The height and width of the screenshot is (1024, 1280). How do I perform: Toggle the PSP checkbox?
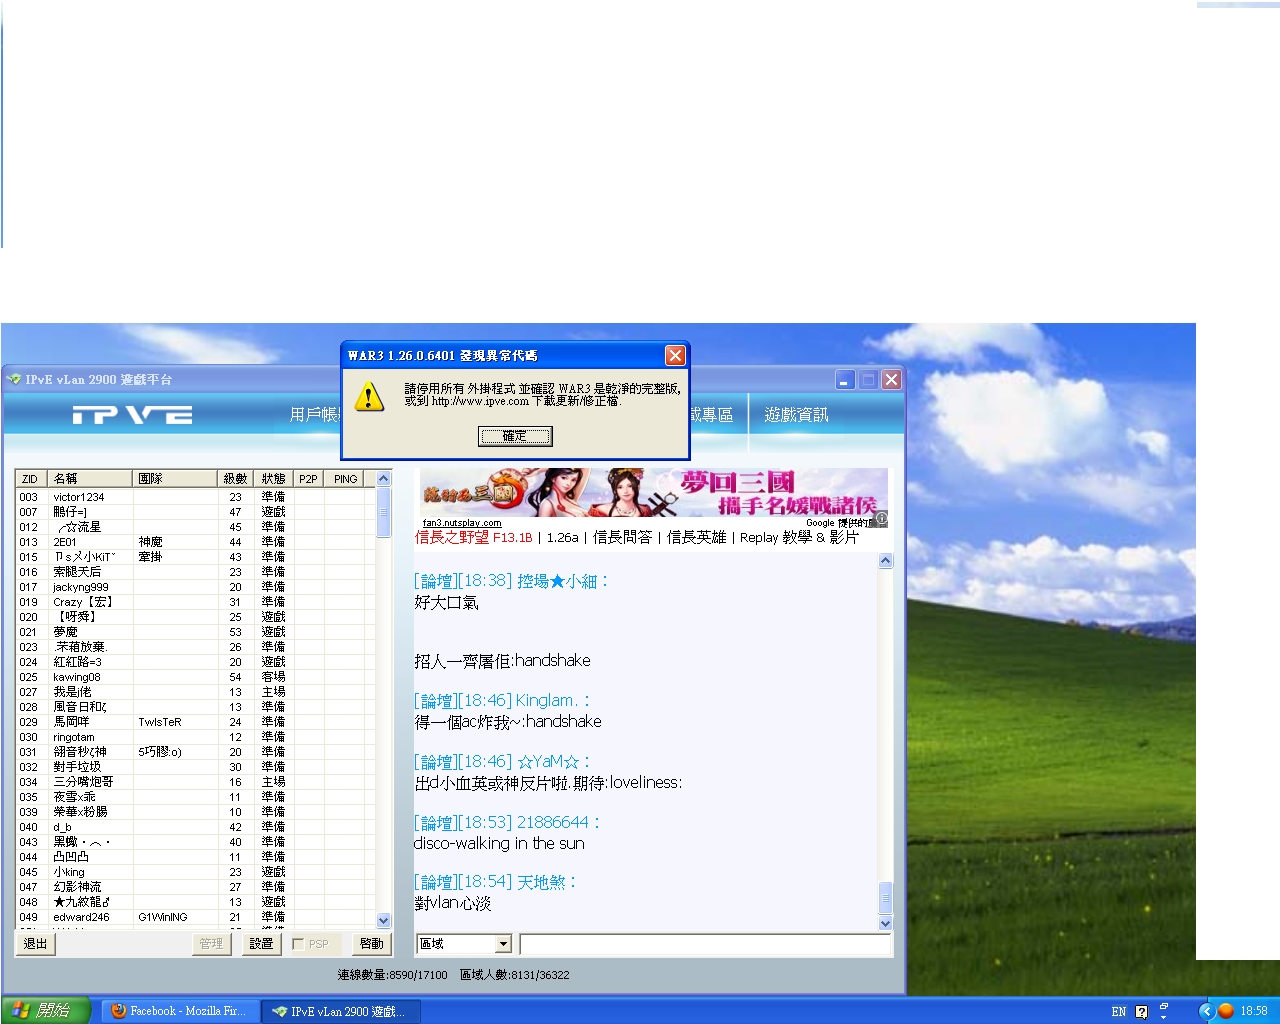coord(298,944)
